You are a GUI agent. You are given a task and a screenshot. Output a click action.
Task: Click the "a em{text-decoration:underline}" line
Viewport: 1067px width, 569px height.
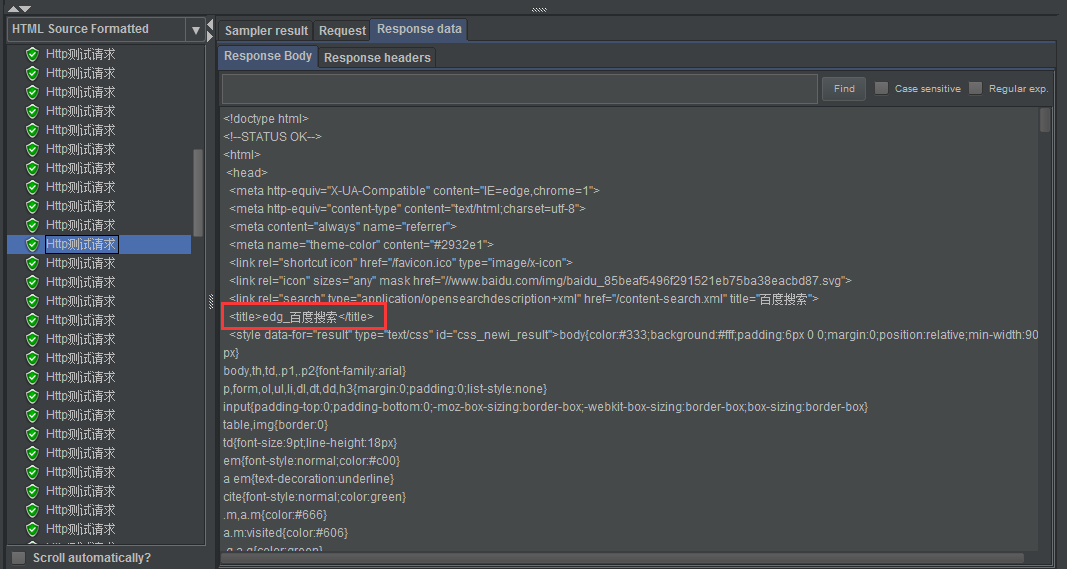[308, 479]
